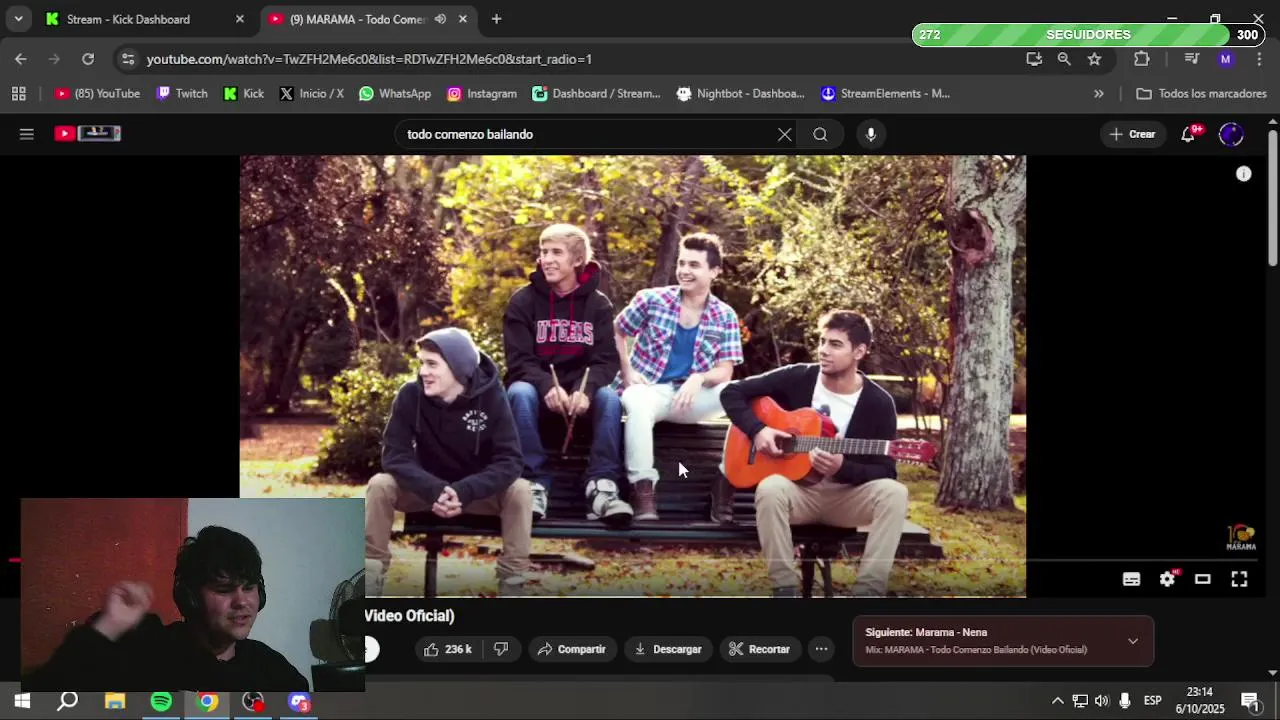Show the video info card icon
This screenshot has width=1280, height=720.
[1244, 174]
